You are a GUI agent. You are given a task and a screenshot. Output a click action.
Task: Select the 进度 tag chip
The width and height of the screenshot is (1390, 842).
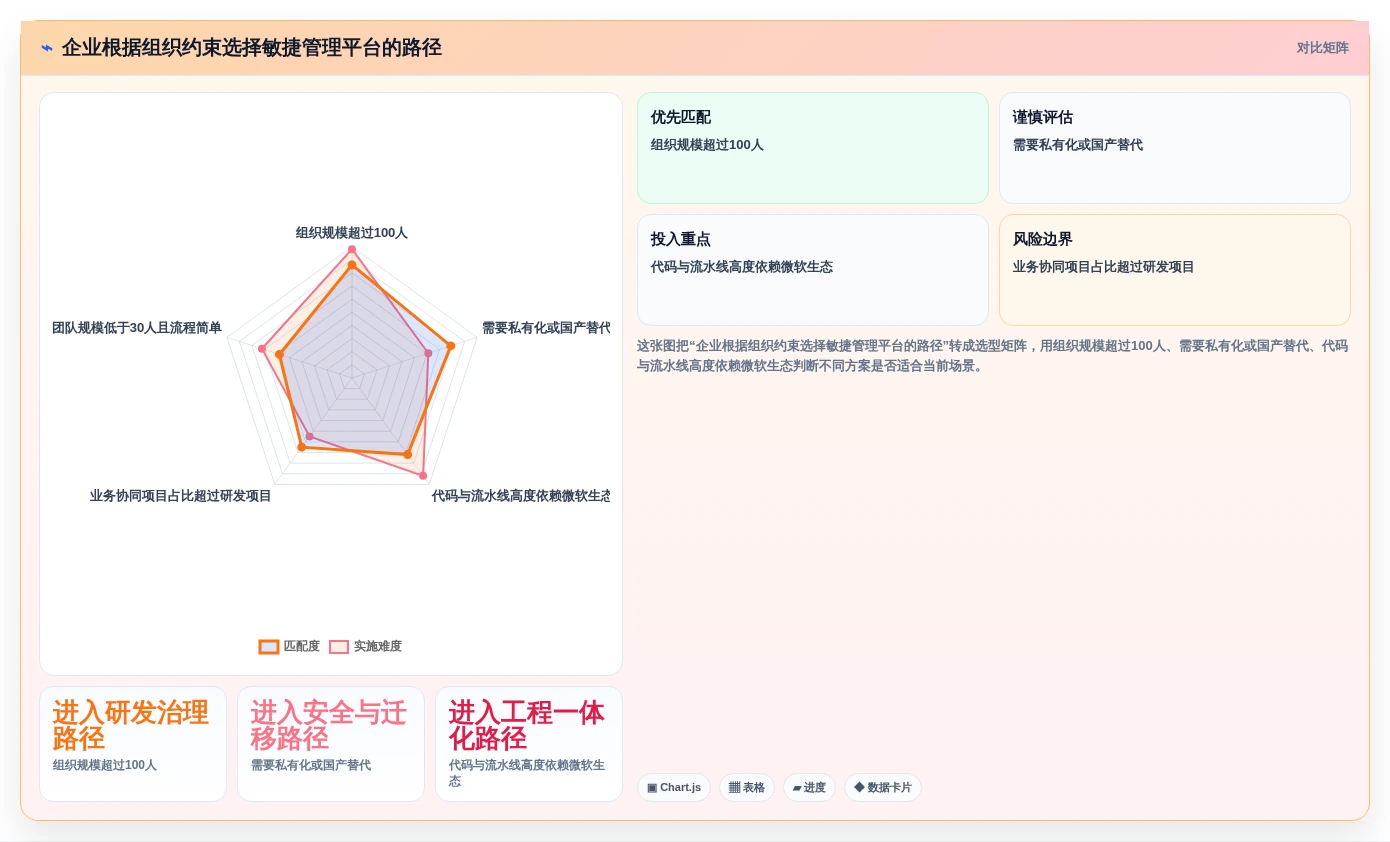tap(809, 788)
